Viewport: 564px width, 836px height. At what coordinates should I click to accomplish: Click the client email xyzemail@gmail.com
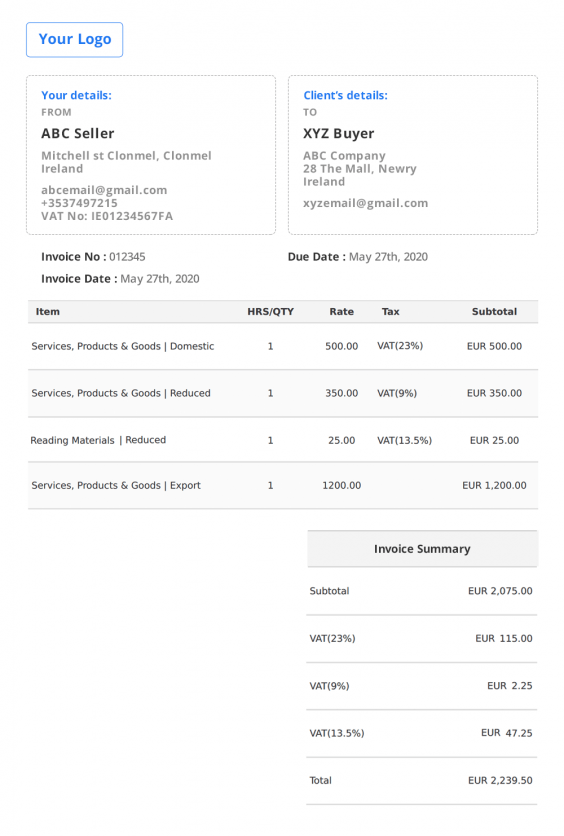pyautogui.click(x=366, y=203)
